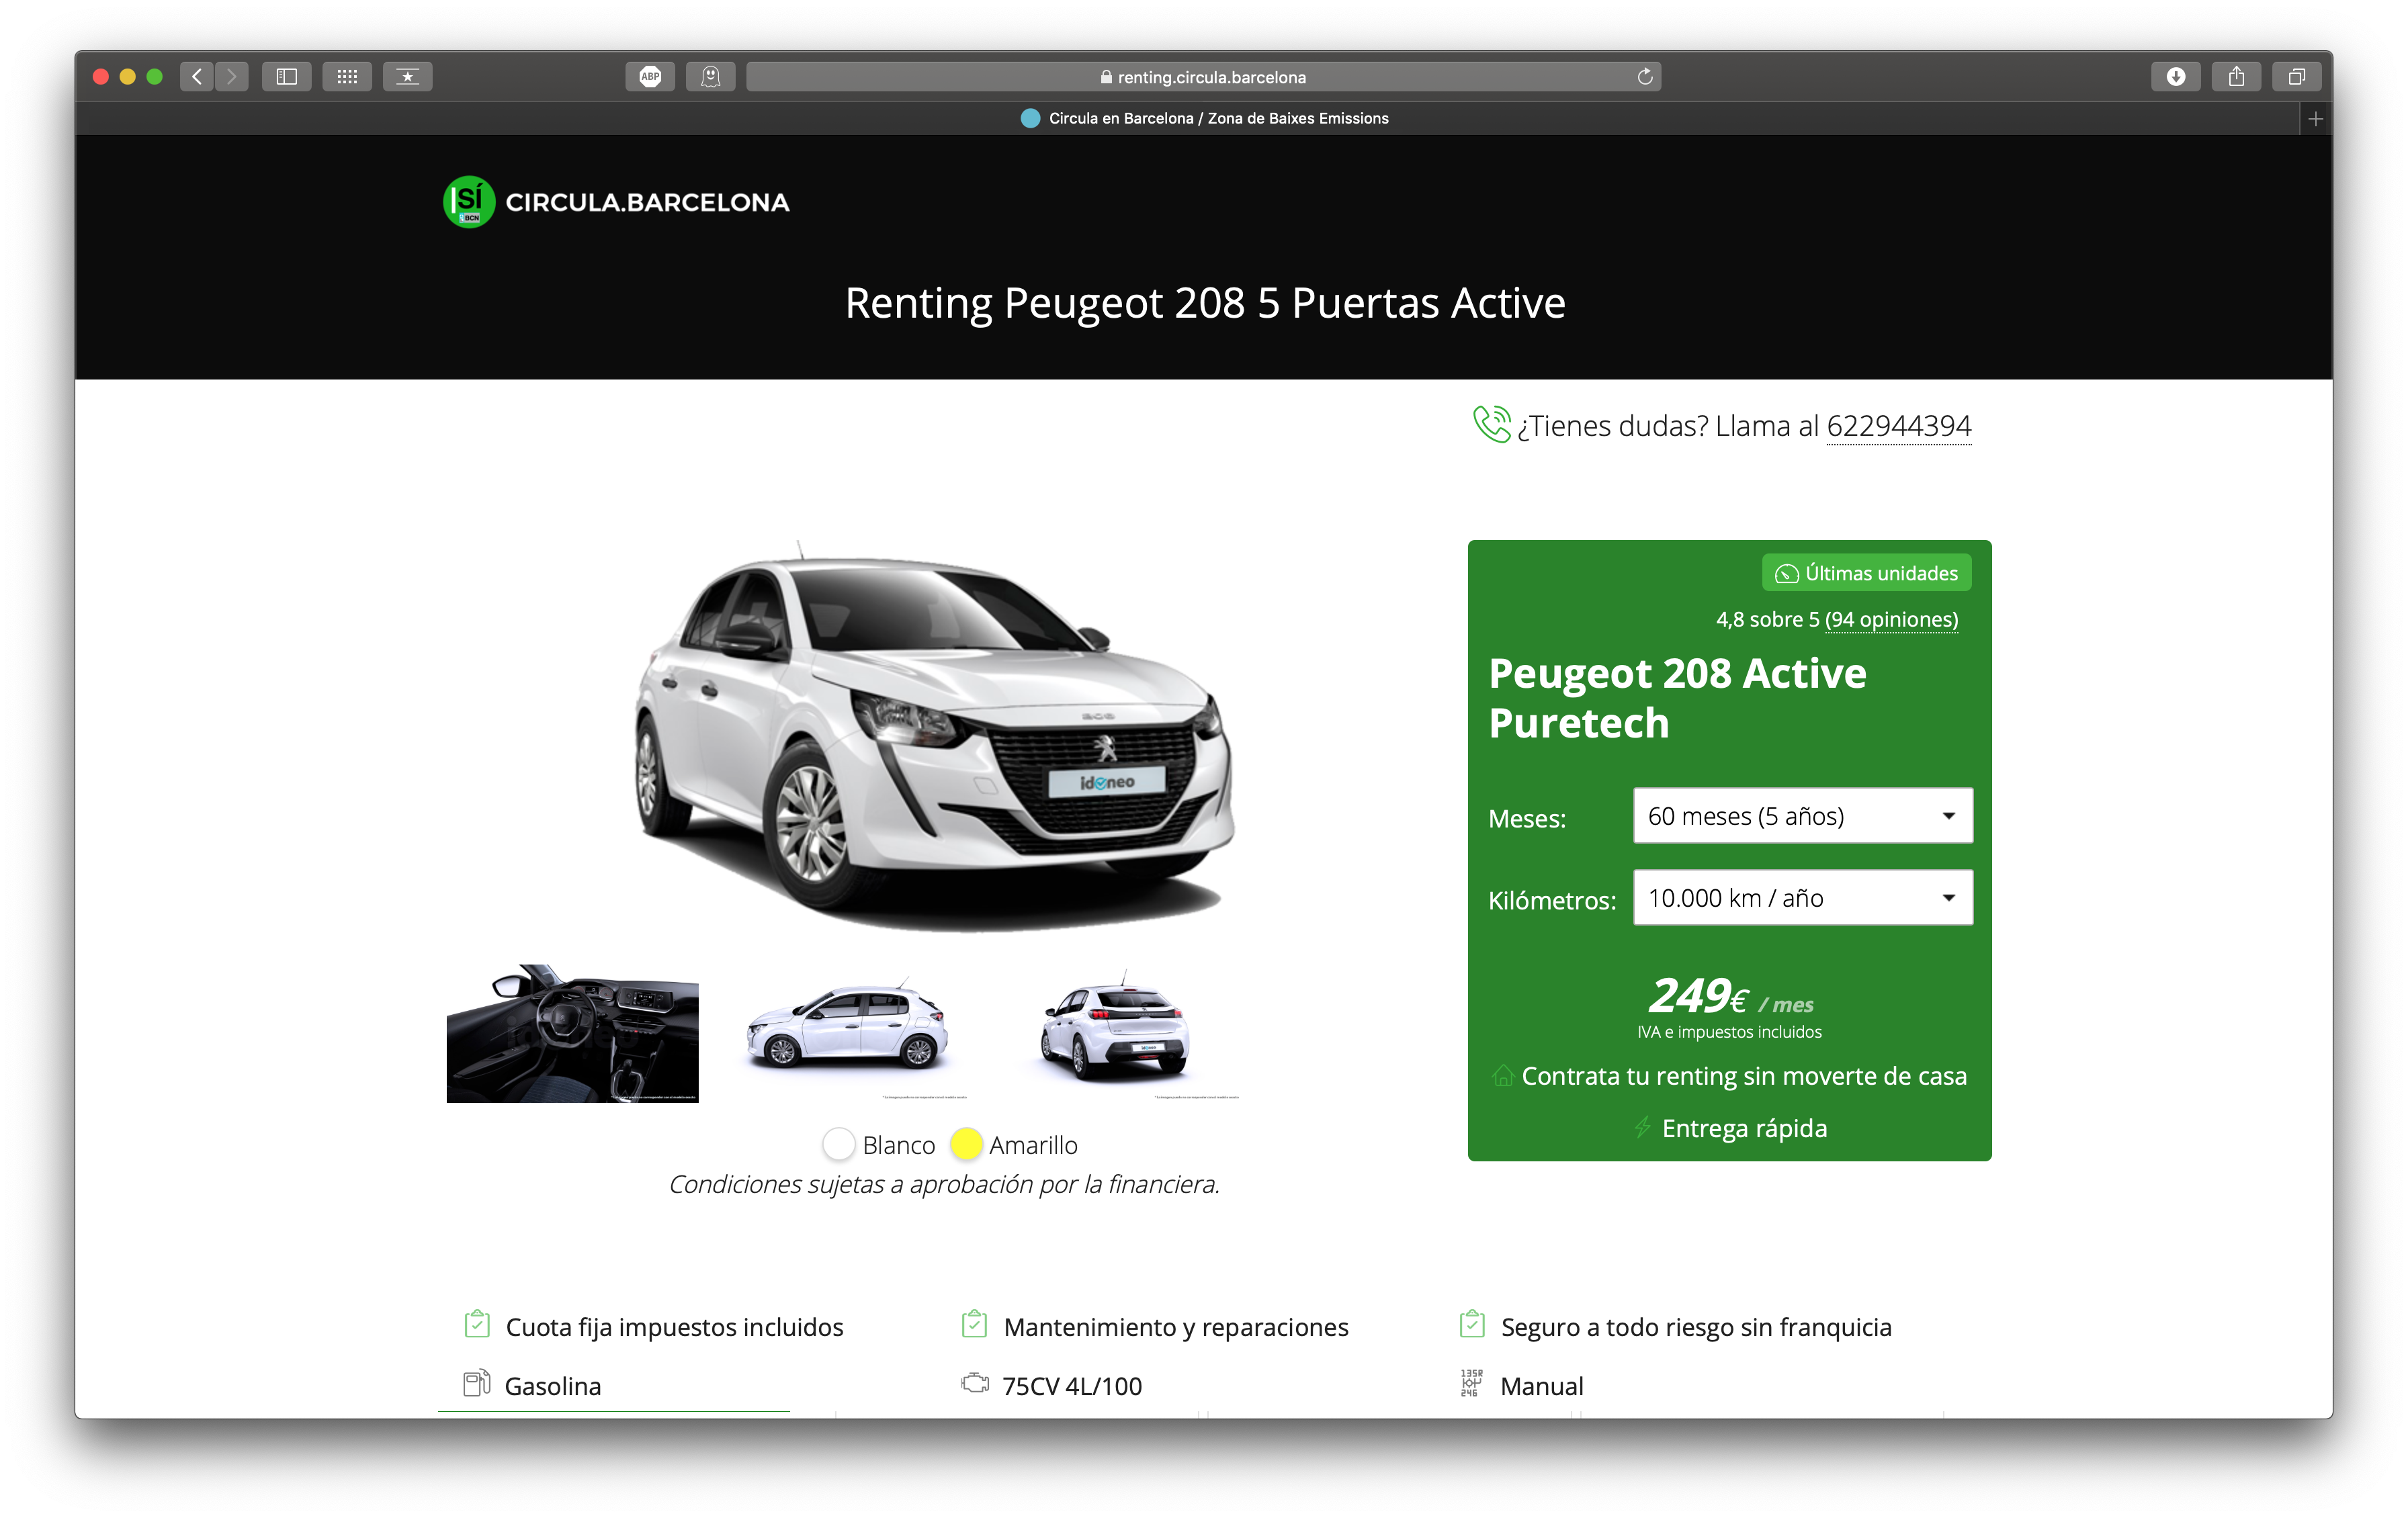Click the Circula.Barcelona green Sí logo
The image size is (2408, 1518).
click(x=469, y=202)
